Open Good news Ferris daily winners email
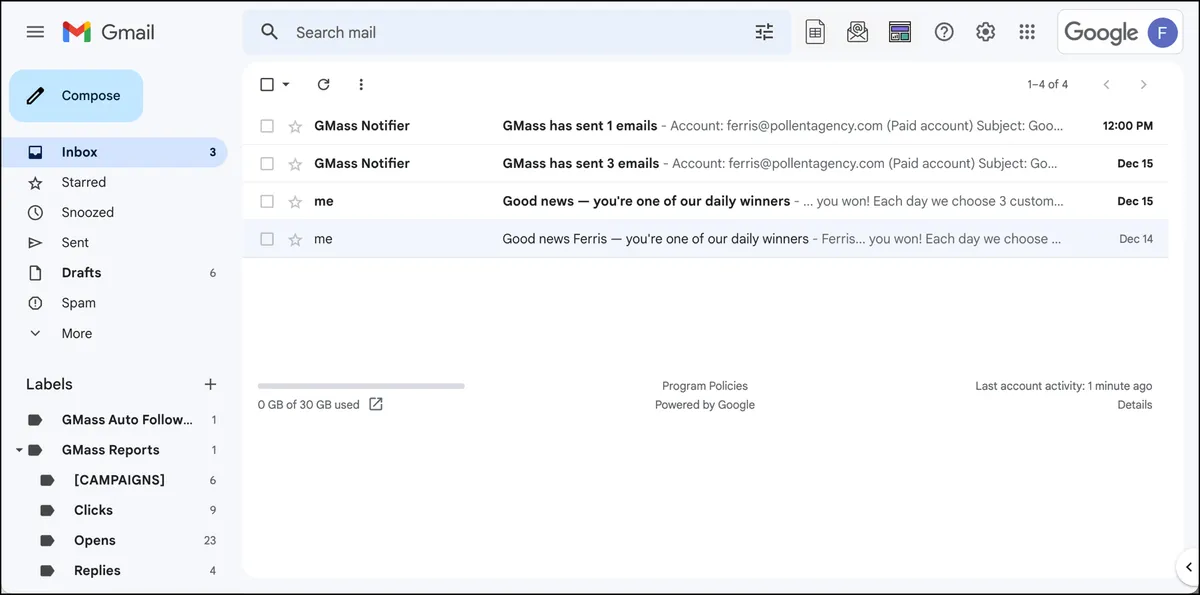This screenshot has width=1200, height=595. click(705, 240)
